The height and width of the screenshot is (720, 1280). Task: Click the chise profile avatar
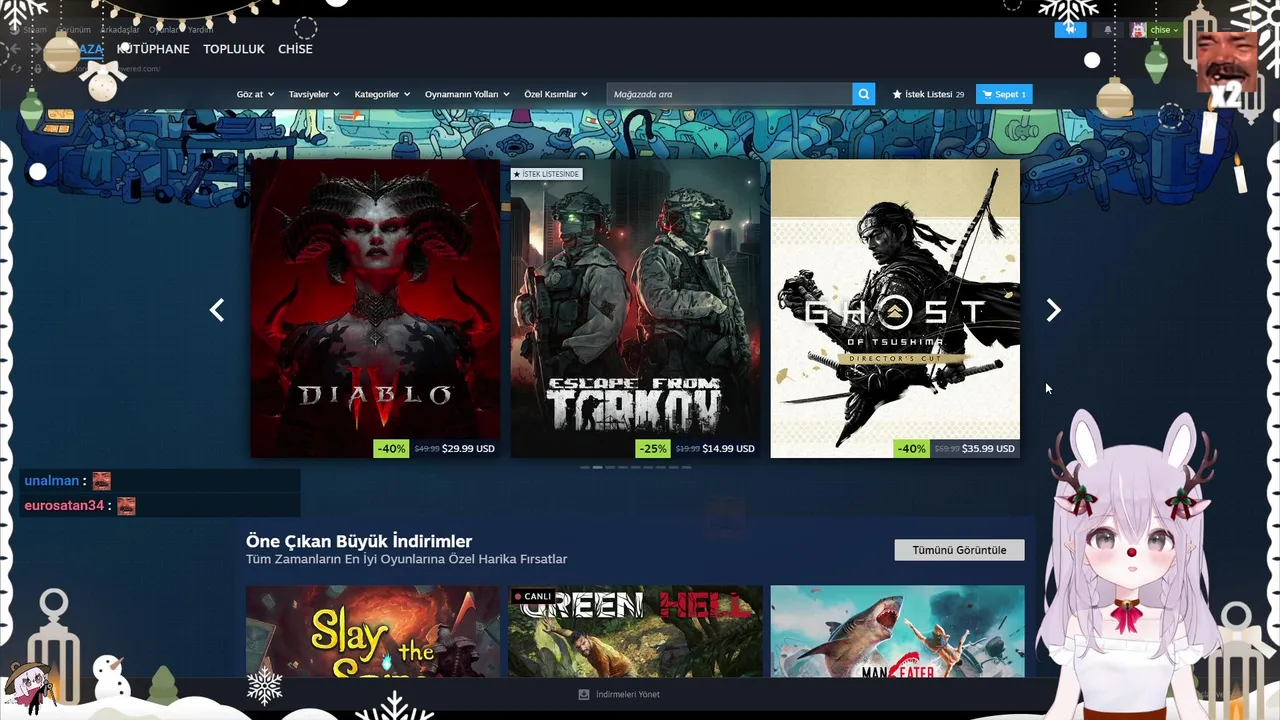1138,30
